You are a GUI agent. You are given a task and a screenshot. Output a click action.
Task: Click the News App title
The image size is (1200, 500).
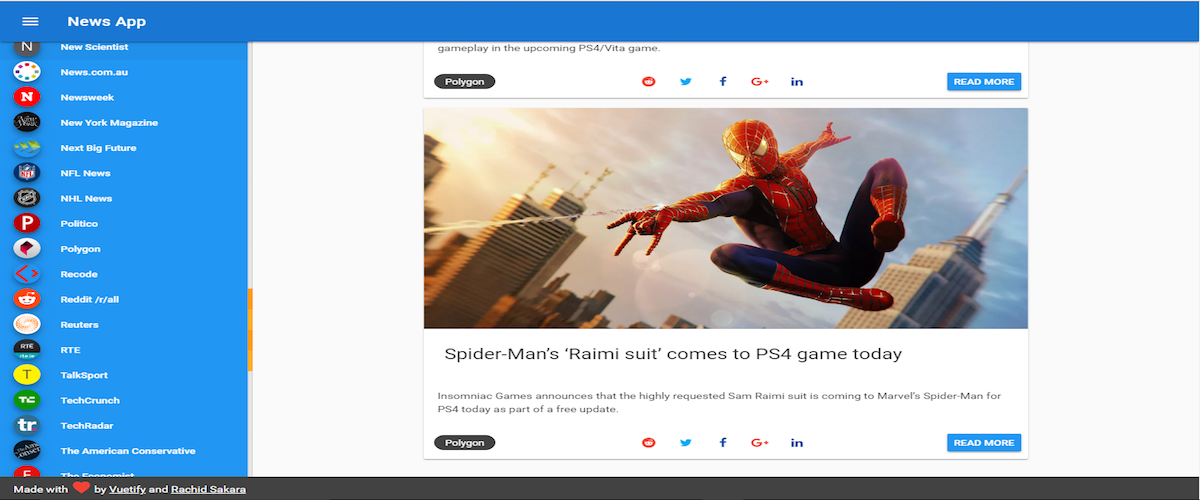click(x=106, y=21)
